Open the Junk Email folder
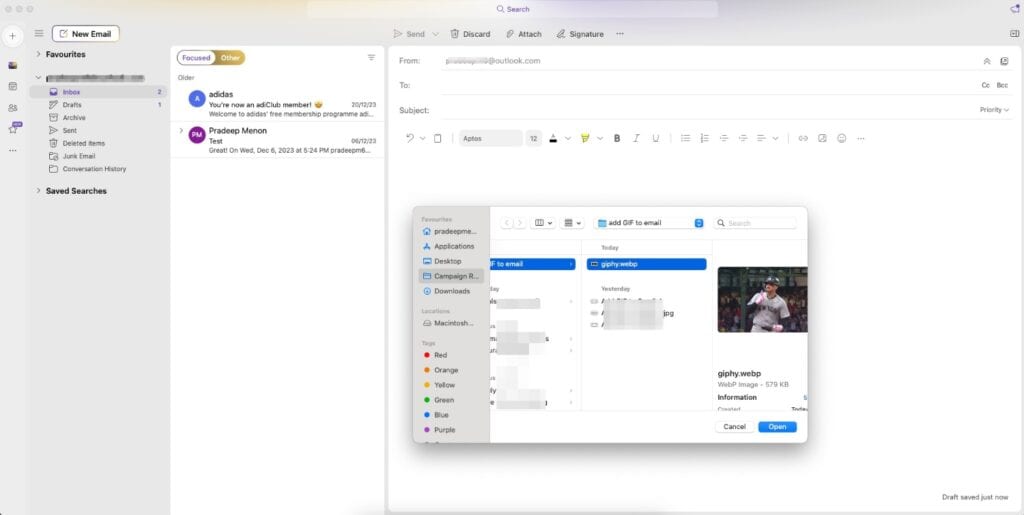1024x515 pixels. pyautogui.click(x=98, y=156)
